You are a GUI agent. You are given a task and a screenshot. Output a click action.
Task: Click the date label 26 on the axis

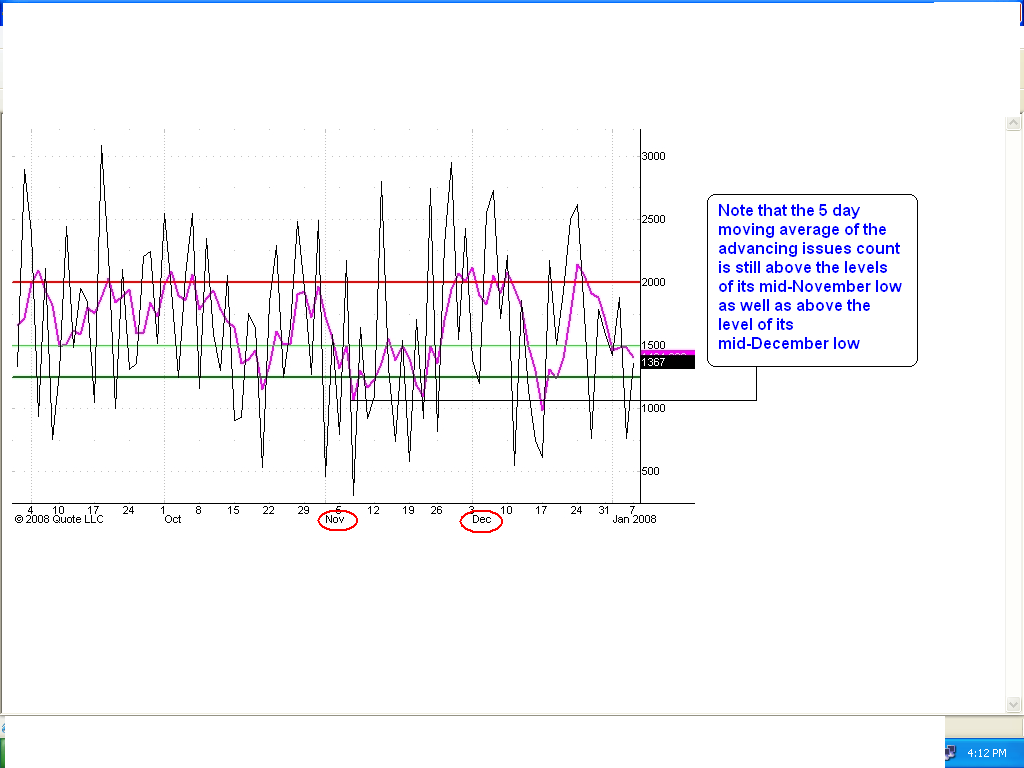click(x=436, y=510)
